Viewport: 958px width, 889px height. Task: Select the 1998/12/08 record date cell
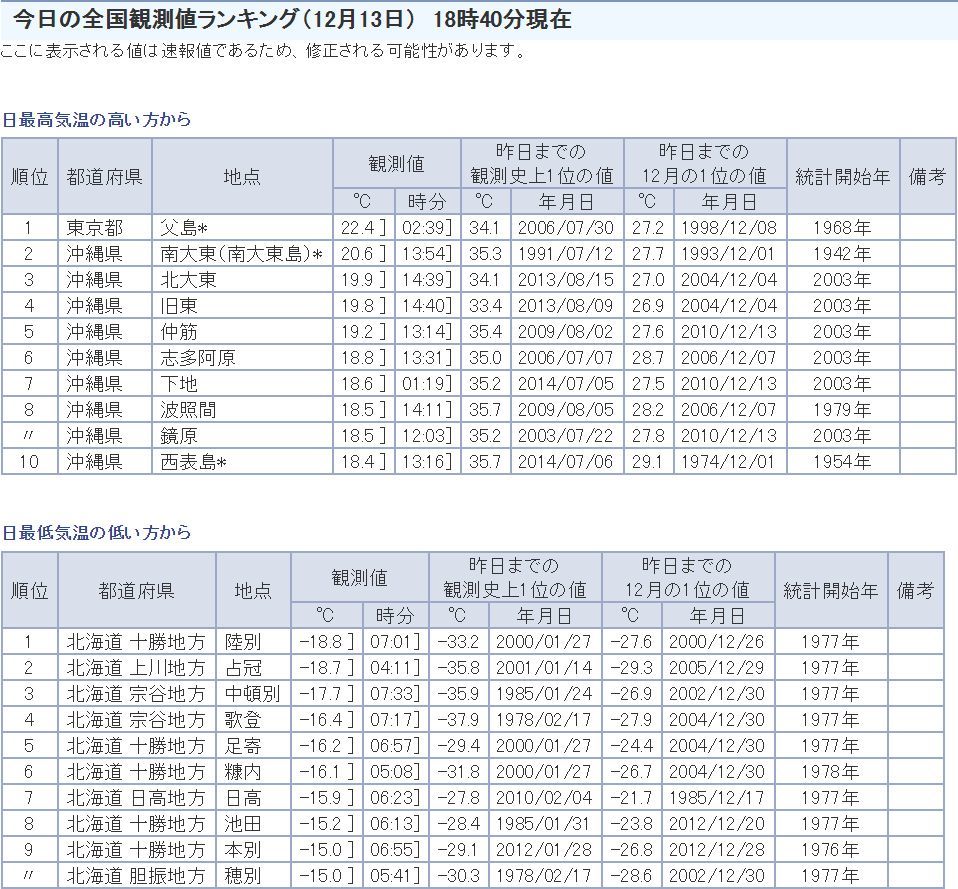coord(729,228)
